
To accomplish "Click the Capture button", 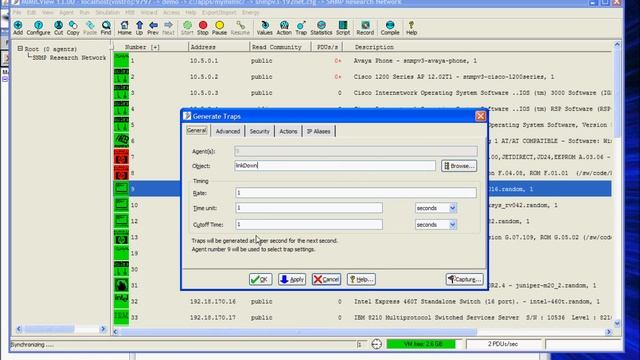I will [464, 279].
